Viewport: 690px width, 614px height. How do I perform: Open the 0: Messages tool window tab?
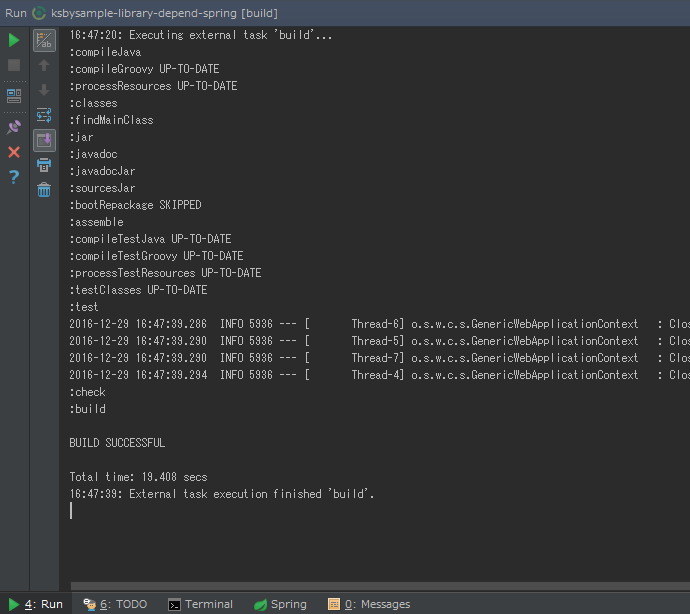pos(369,604)
